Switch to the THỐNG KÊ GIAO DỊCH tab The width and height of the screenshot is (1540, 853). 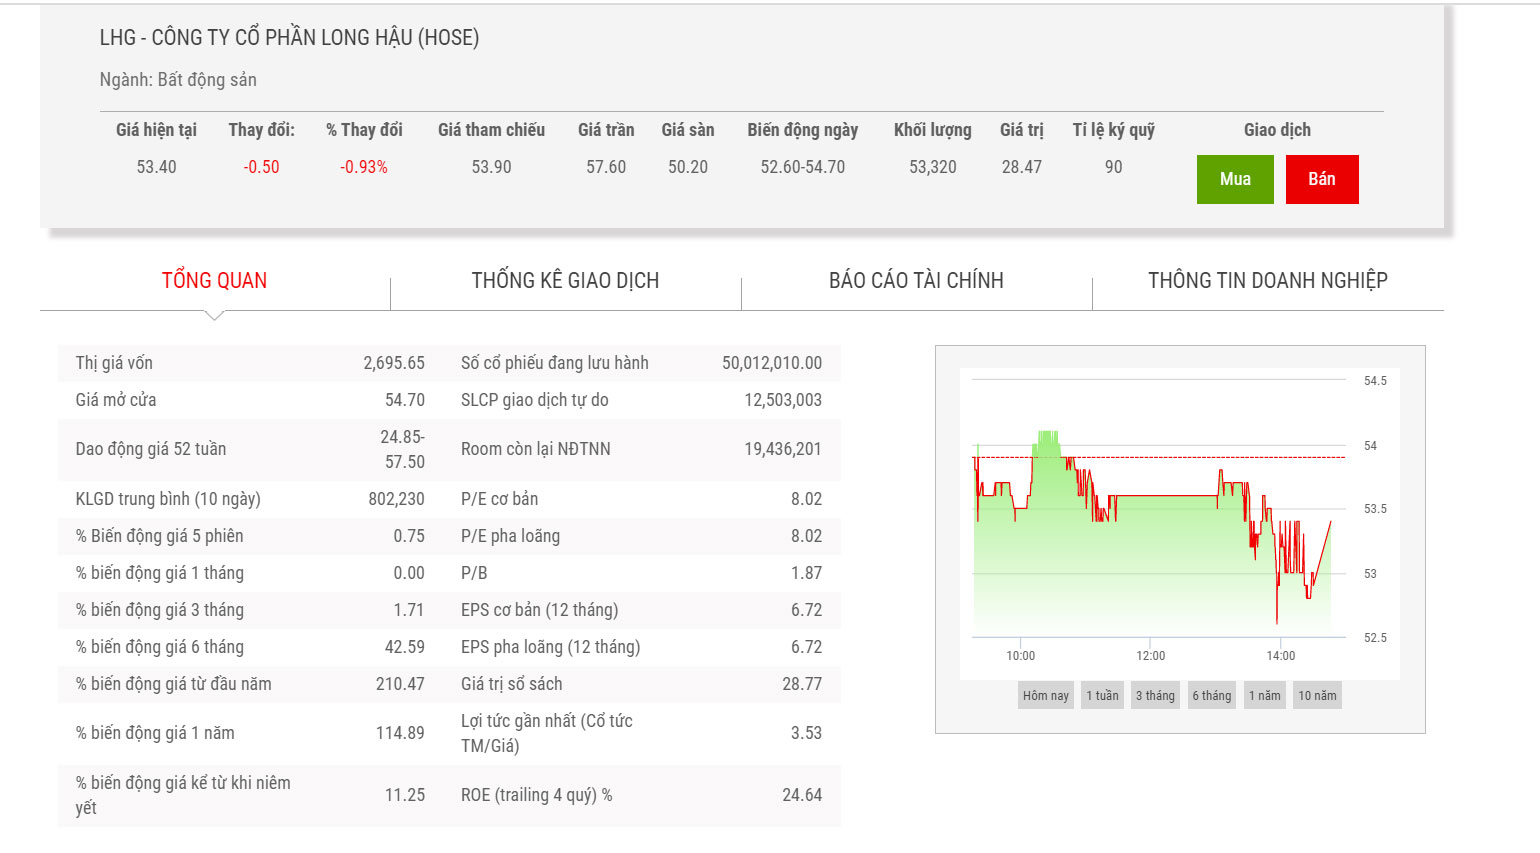(565, 281)
